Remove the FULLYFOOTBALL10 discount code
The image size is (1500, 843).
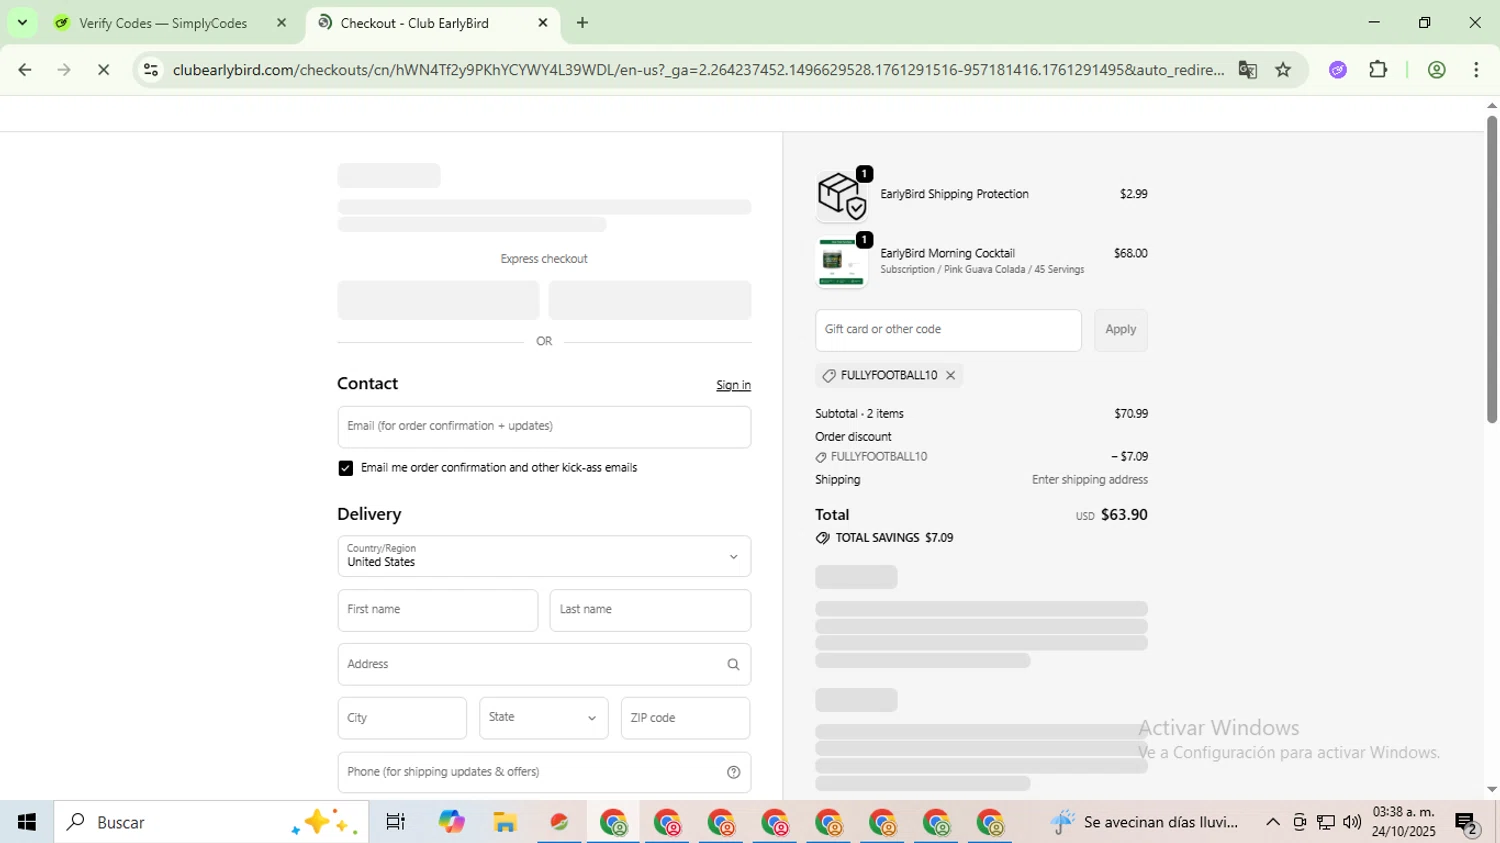tap(950, 375)
